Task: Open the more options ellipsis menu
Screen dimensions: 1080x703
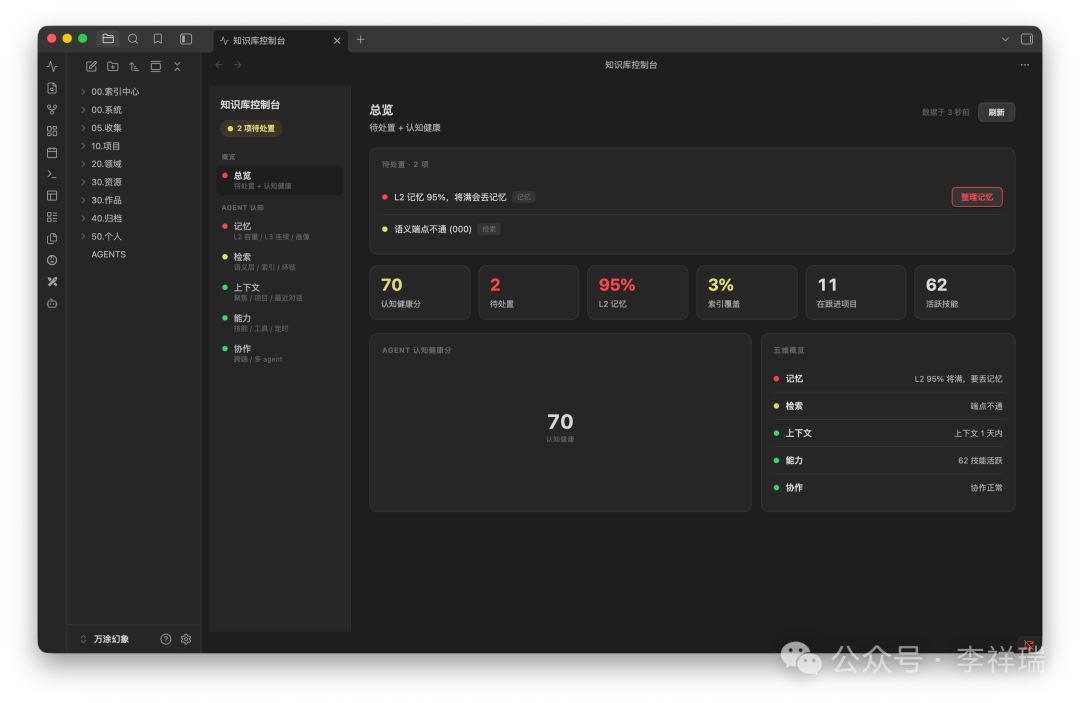Action: coord(1025,65)
